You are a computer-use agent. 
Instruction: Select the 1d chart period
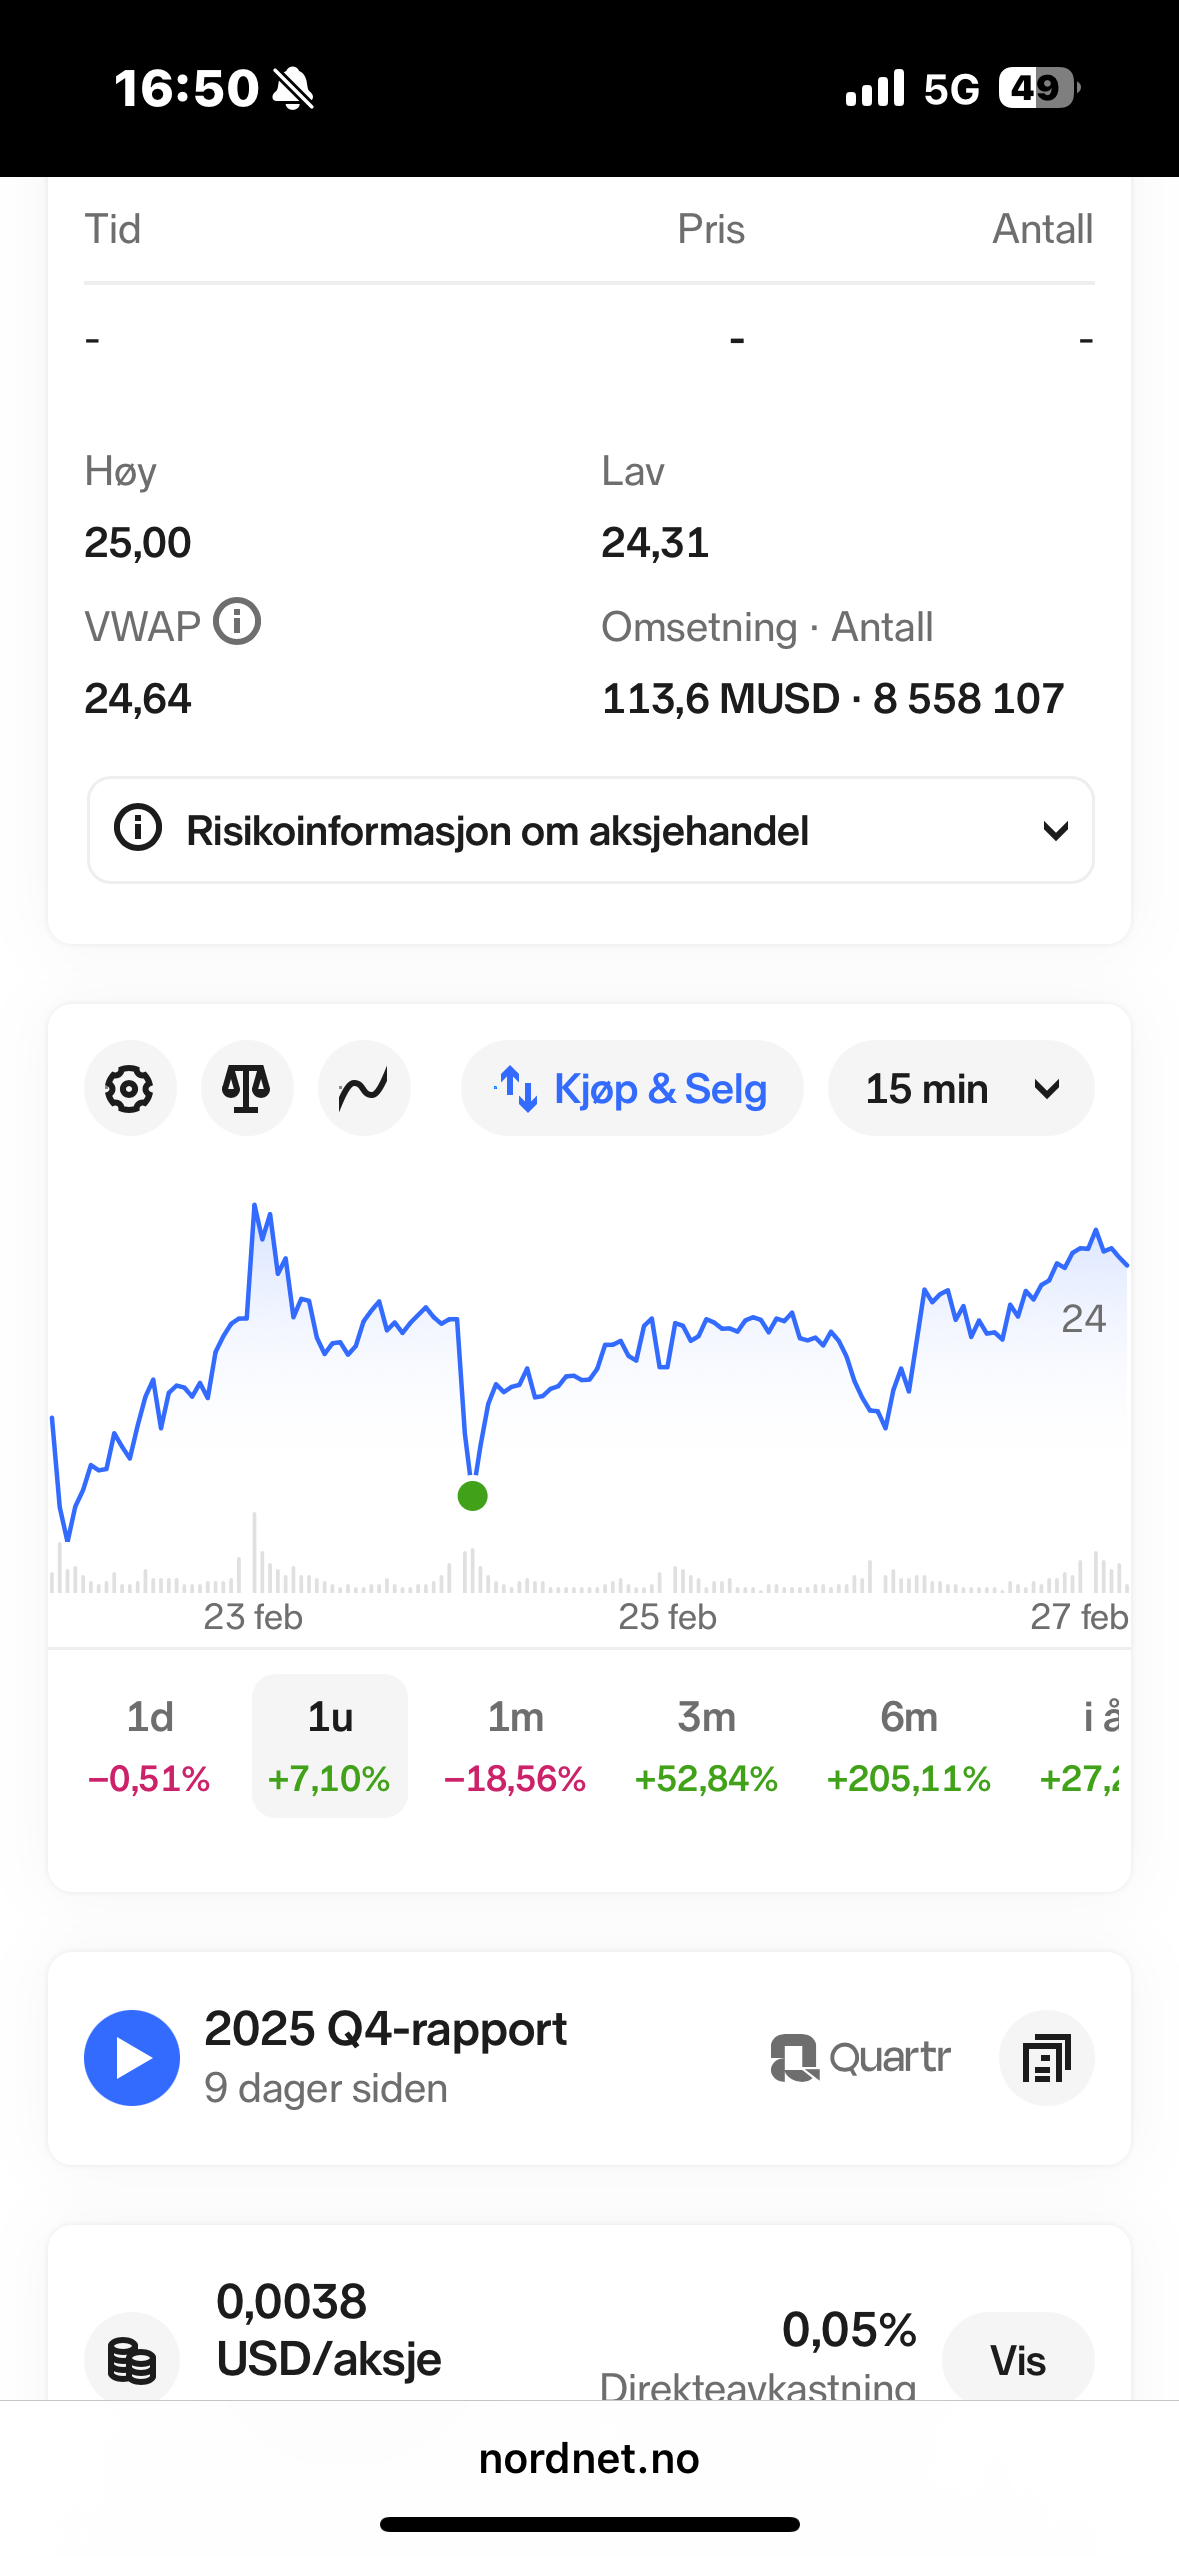pos(150,1745)
